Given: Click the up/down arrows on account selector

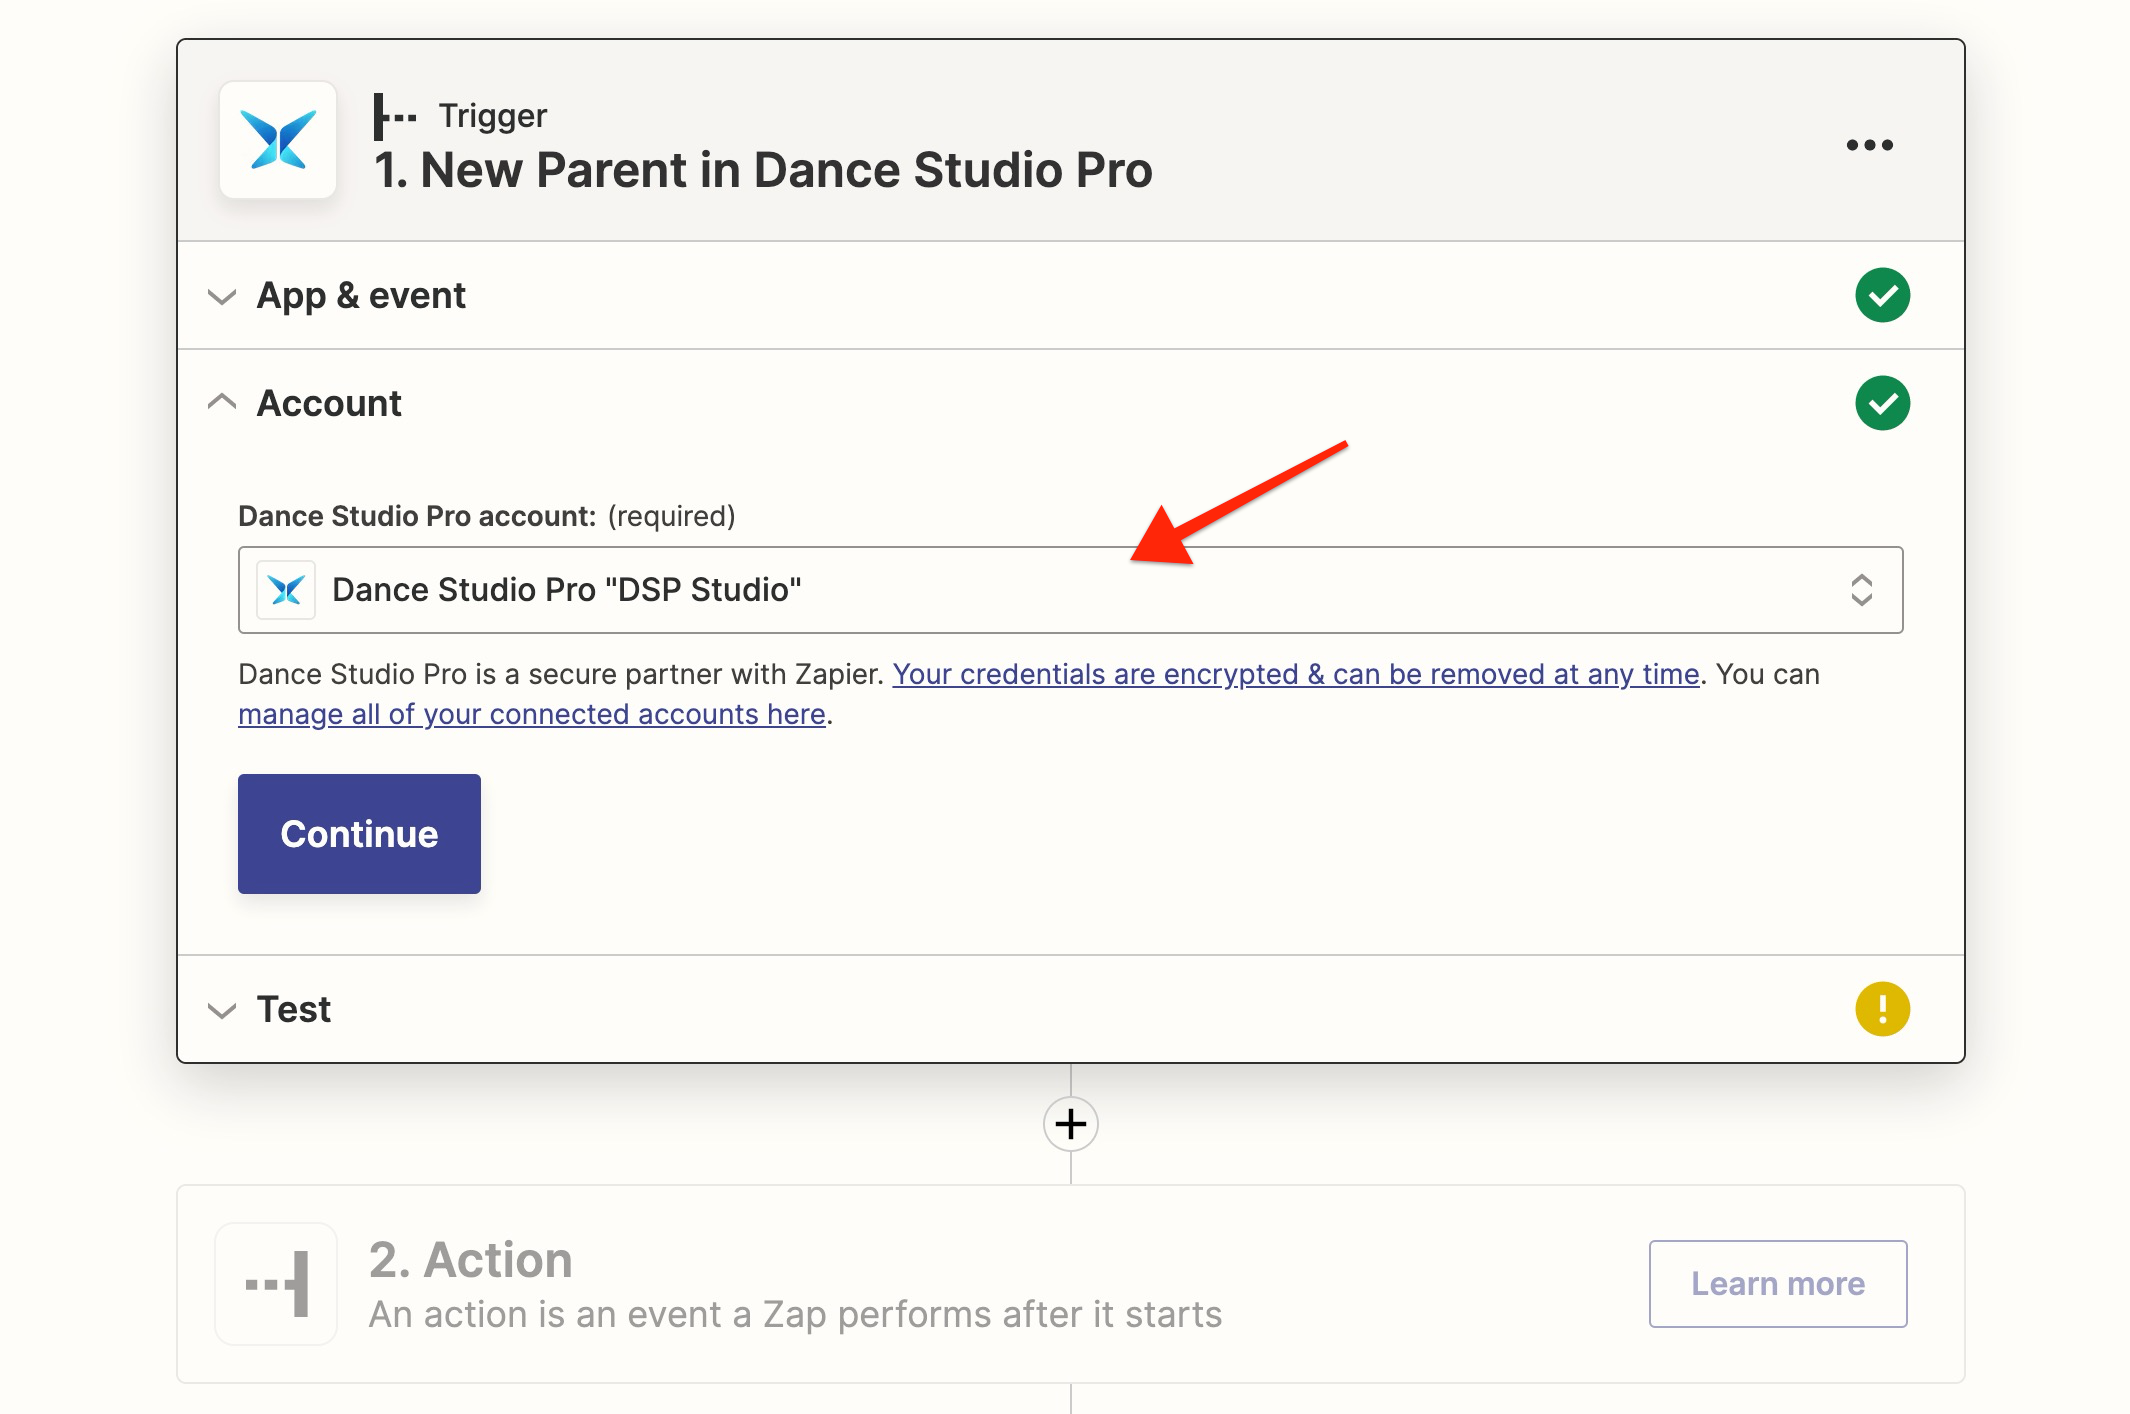Looking at the screenshot, I should click(1861, 590).
